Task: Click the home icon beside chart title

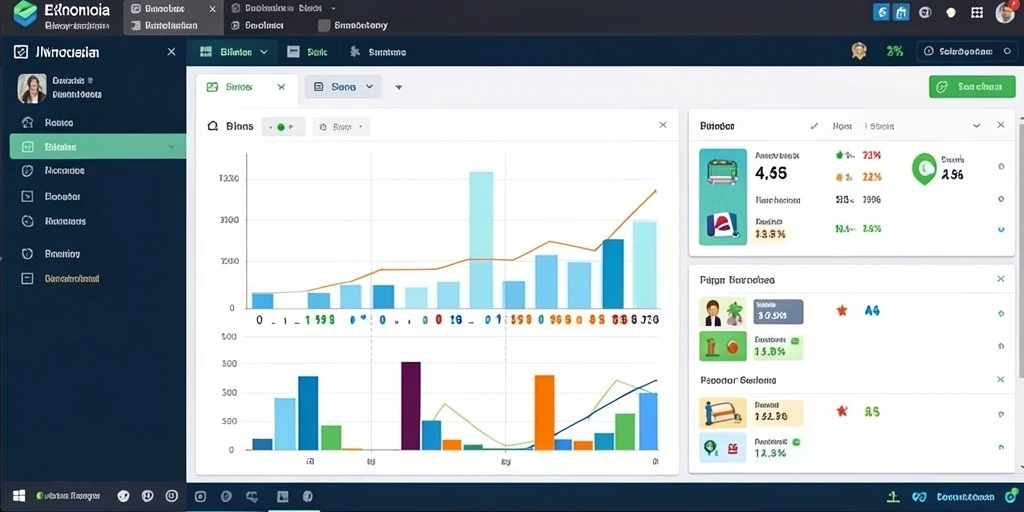Action: [212, 126]
